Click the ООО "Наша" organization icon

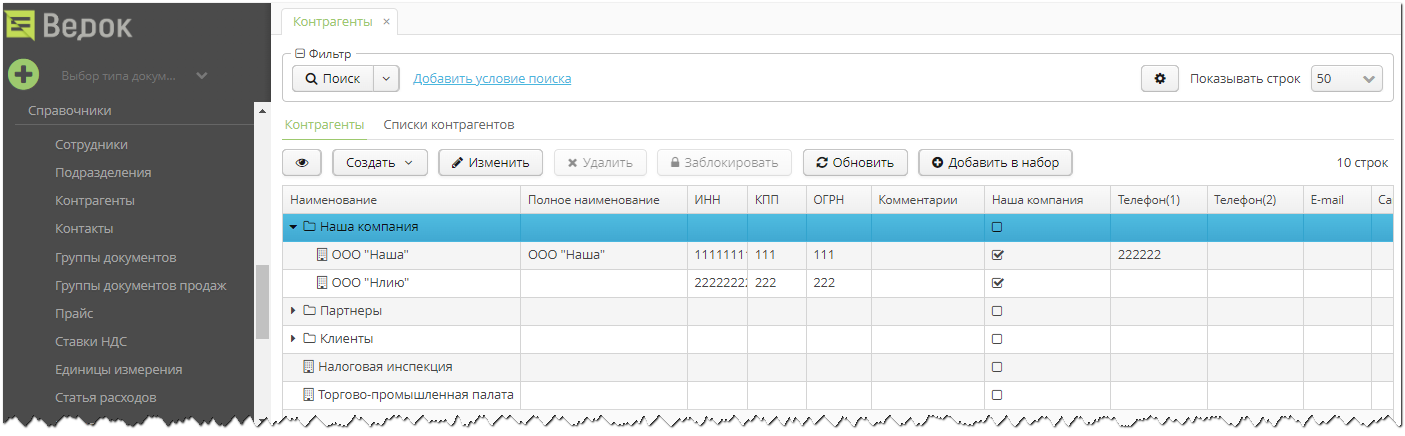coord(322,255)
